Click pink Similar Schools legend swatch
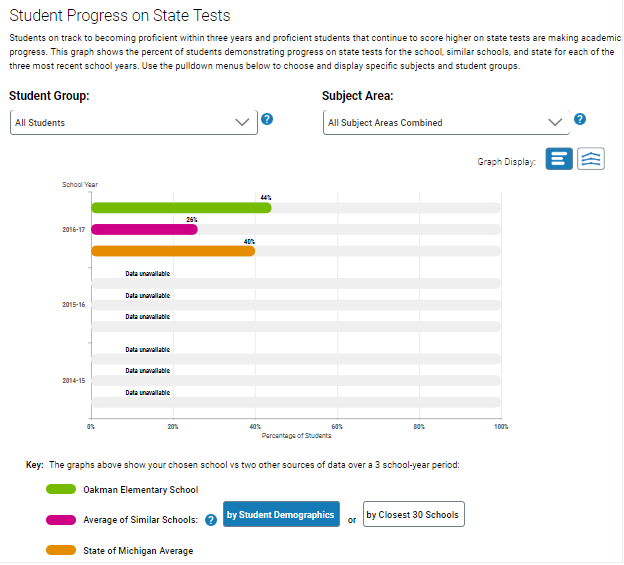 pyautogui.click(x=61, y=519)
